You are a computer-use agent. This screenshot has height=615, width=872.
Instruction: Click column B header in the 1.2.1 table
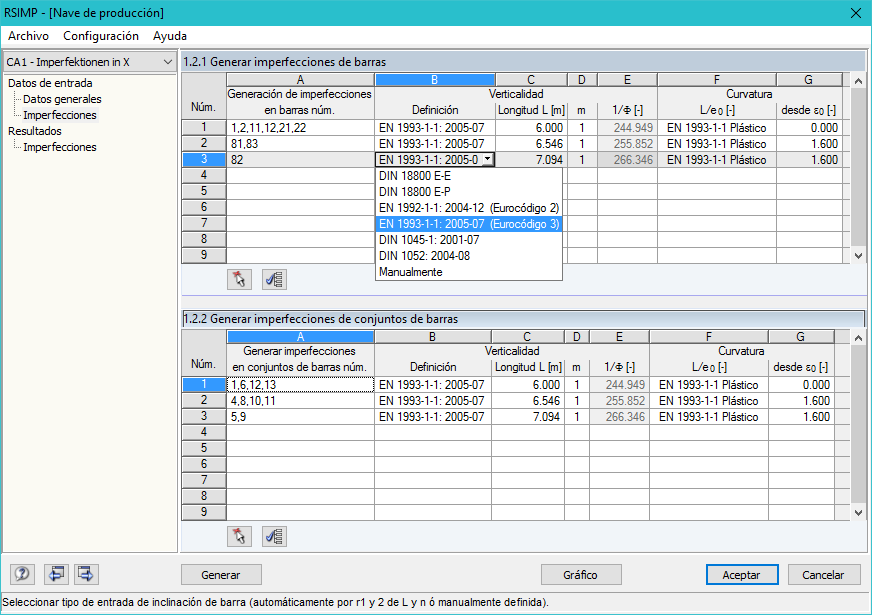pos(435,80)
